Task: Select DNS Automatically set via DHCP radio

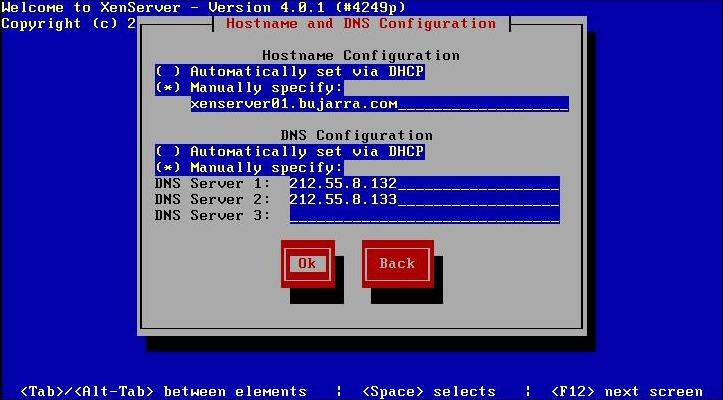Action: coord(290,152)
